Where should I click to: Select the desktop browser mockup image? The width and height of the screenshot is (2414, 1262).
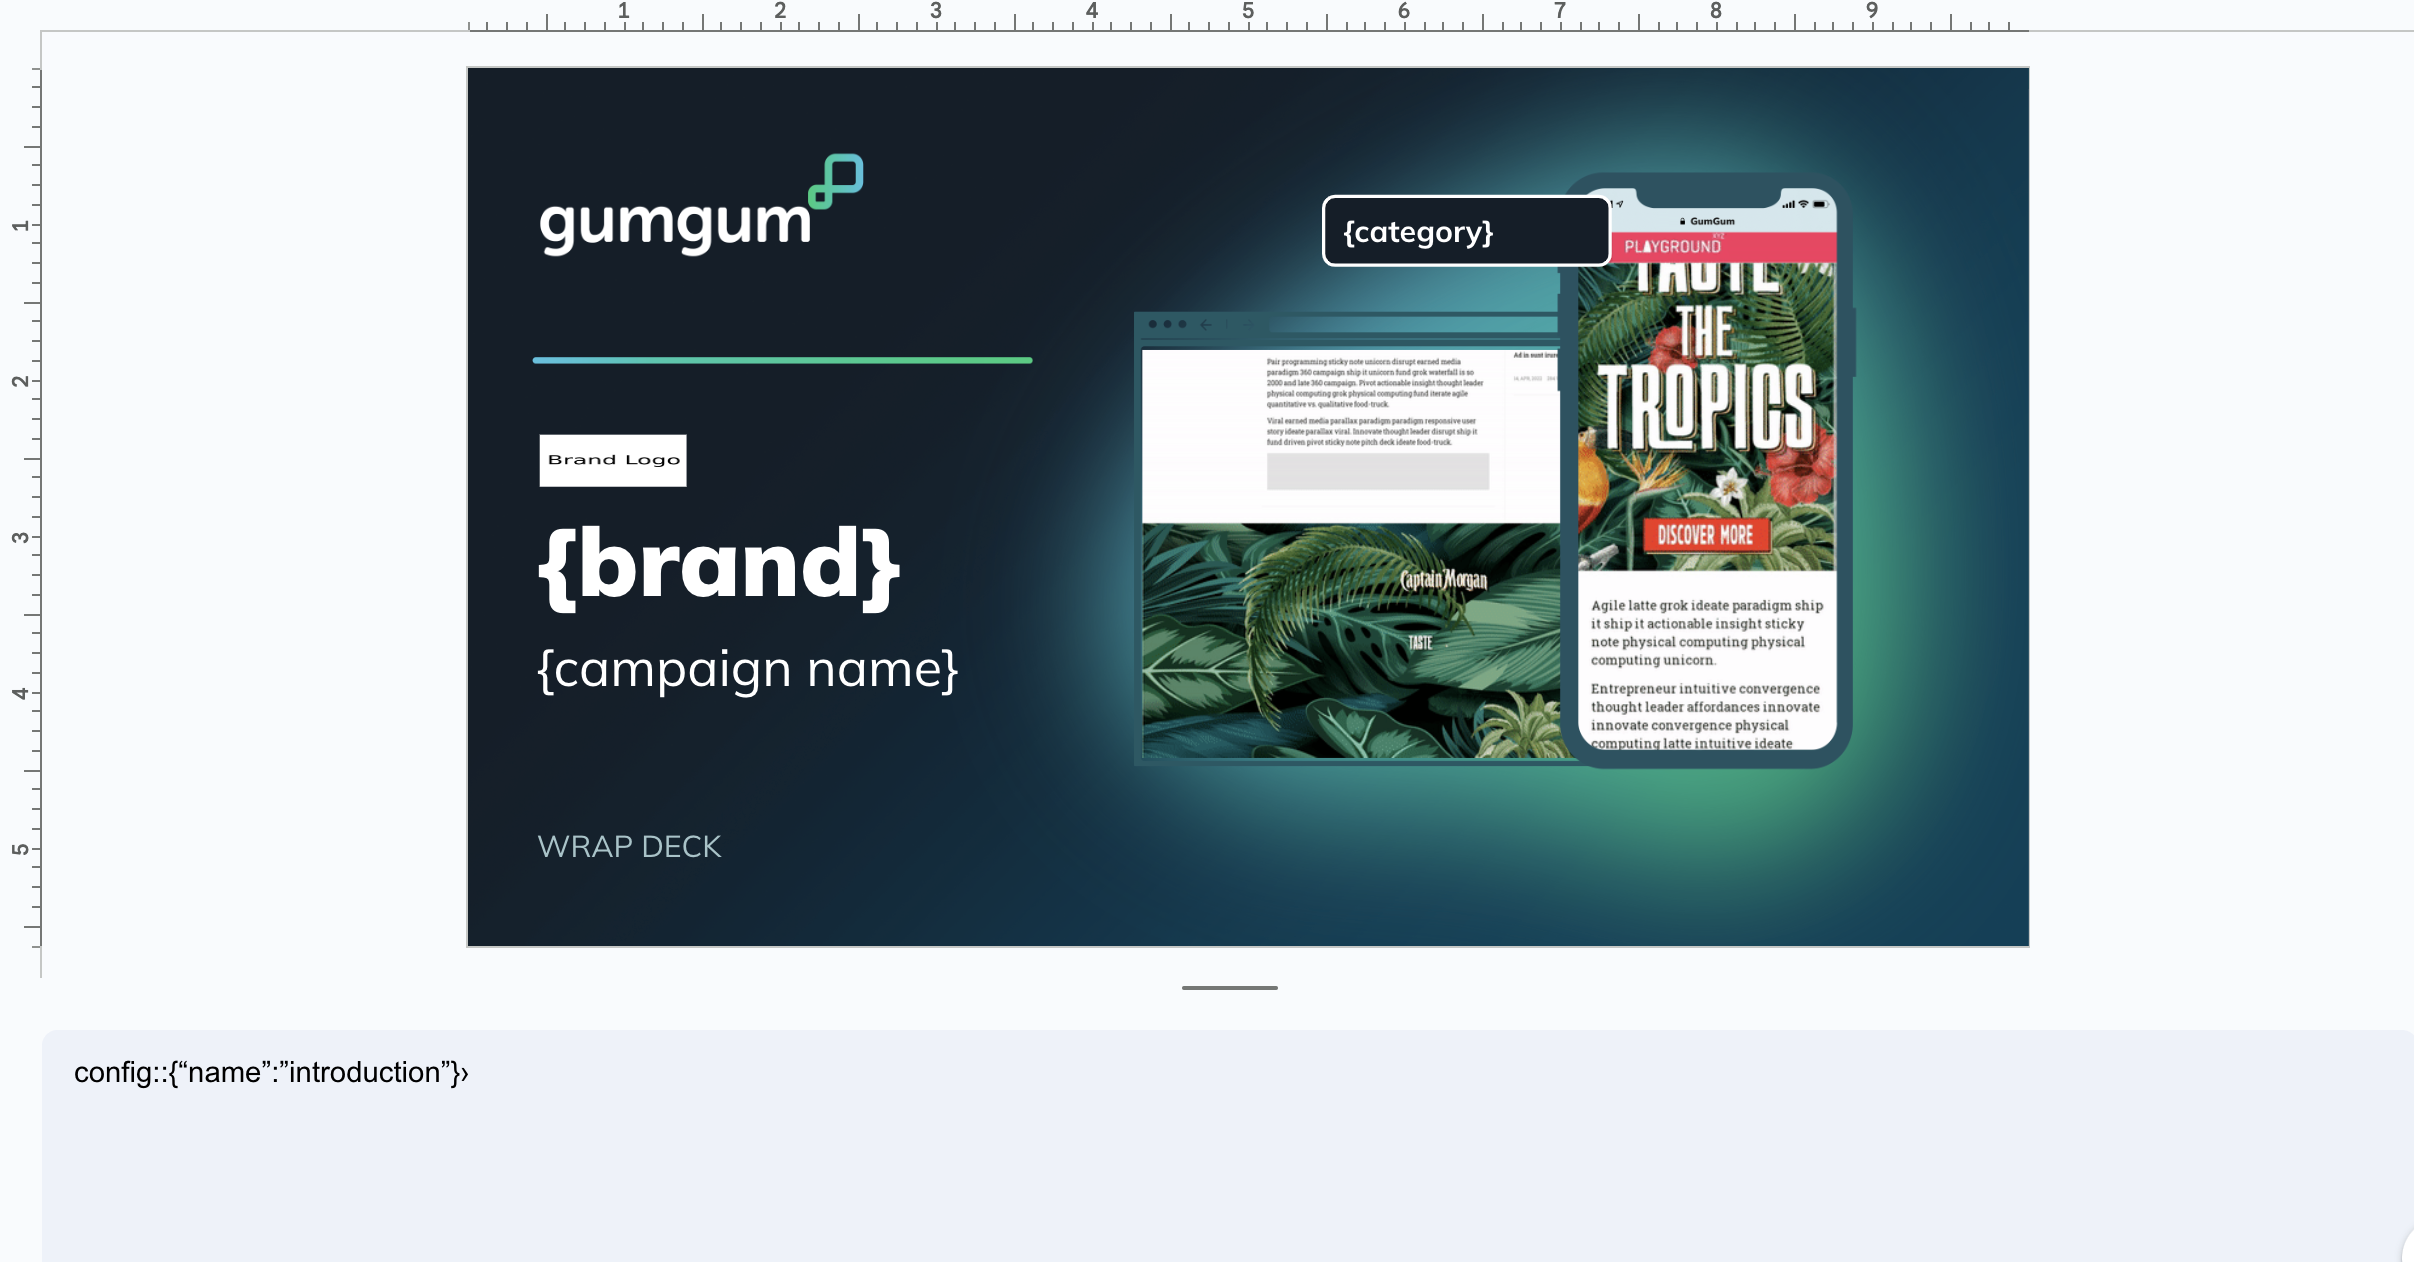coord(1348,538)
